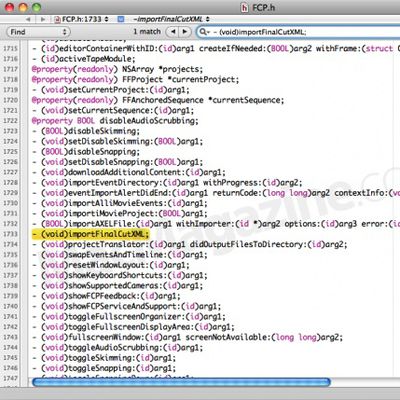This screenshot has height=400, width=400.
Task: Click "NSArray *projects;" property line
Action: 117,69
